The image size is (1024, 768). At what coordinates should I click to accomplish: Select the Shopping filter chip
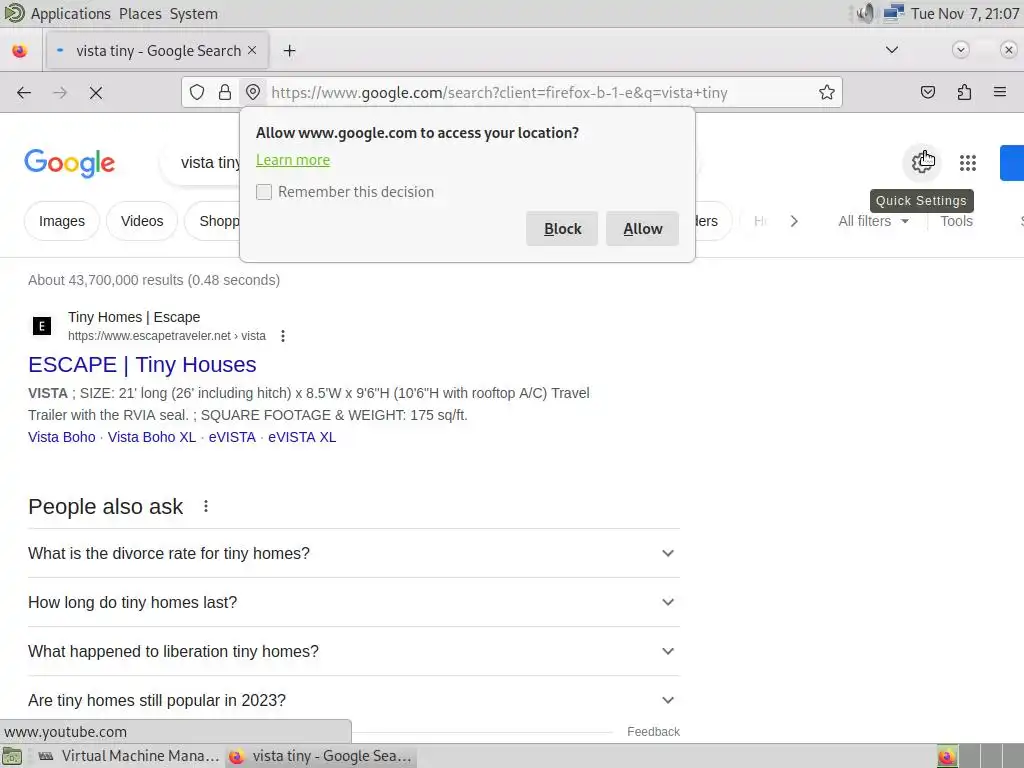tap(213, 221)
